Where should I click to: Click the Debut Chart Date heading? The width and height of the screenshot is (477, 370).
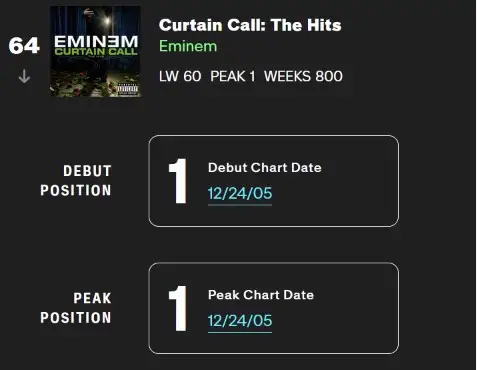265,168
